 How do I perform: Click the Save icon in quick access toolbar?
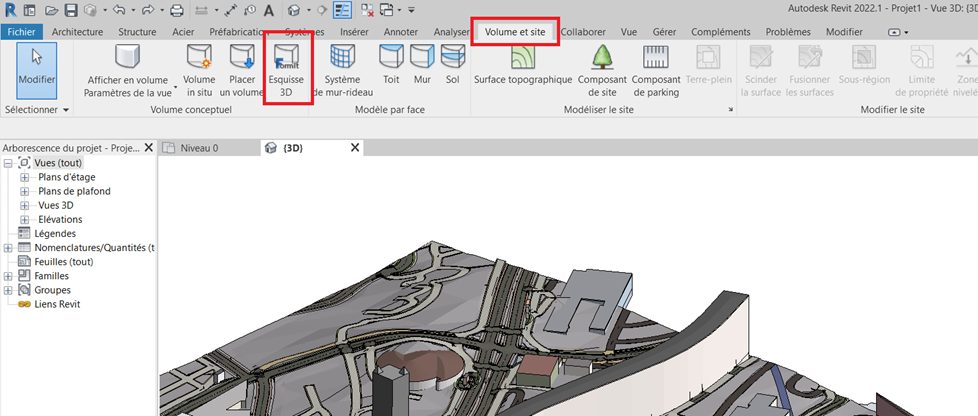[71, 11]
